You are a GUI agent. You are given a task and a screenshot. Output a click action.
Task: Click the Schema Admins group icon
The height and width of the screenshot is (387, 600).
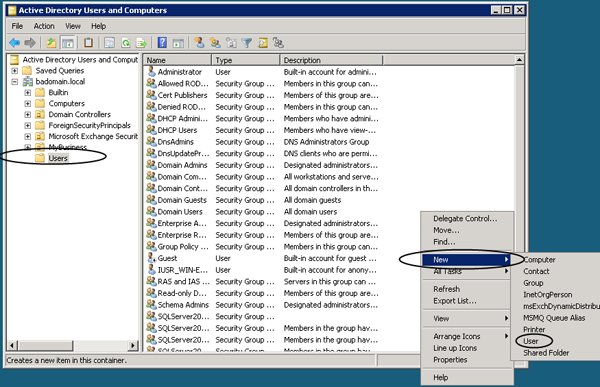pos(152,304)
